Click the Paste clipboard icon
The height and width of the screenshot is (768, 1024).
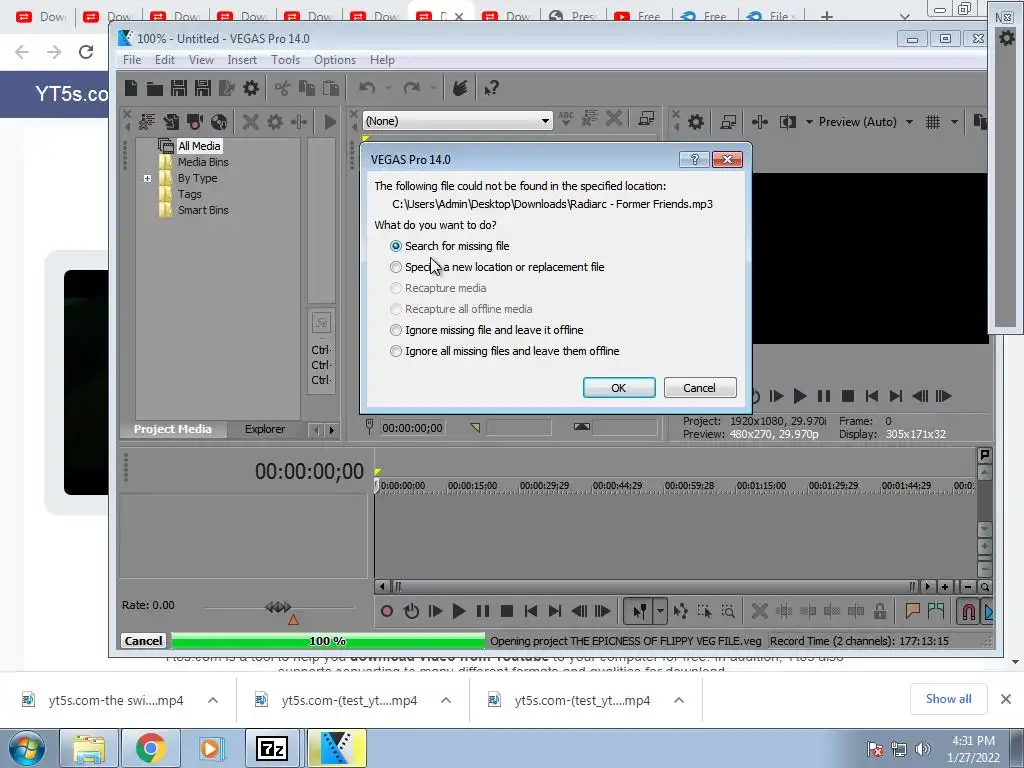click(x=331, y=88)
